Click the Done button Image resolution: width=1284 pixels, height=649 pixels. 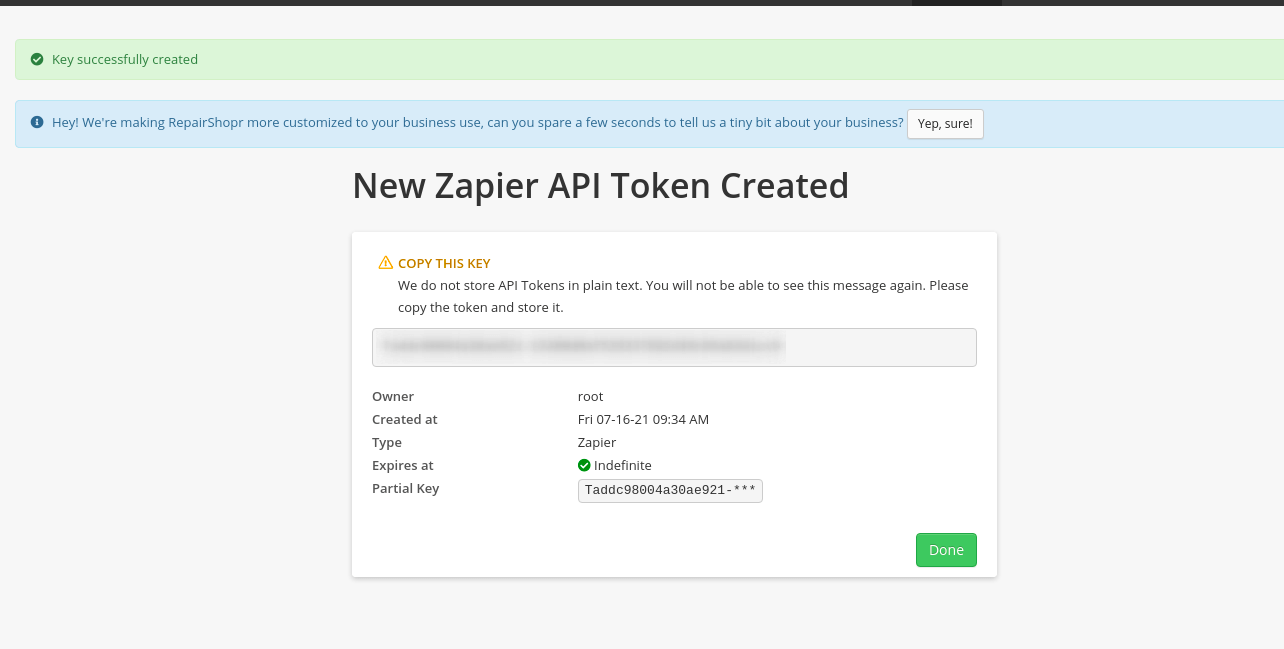[x=946, y=550]
